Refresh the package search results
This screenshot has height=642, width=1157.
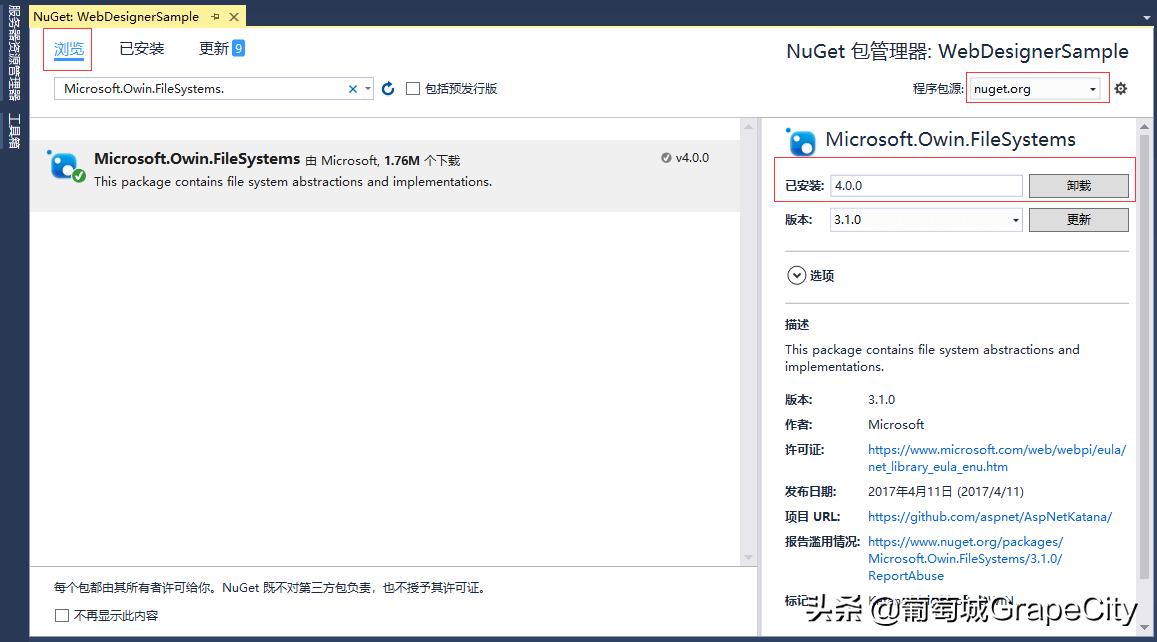coord(388,88)
